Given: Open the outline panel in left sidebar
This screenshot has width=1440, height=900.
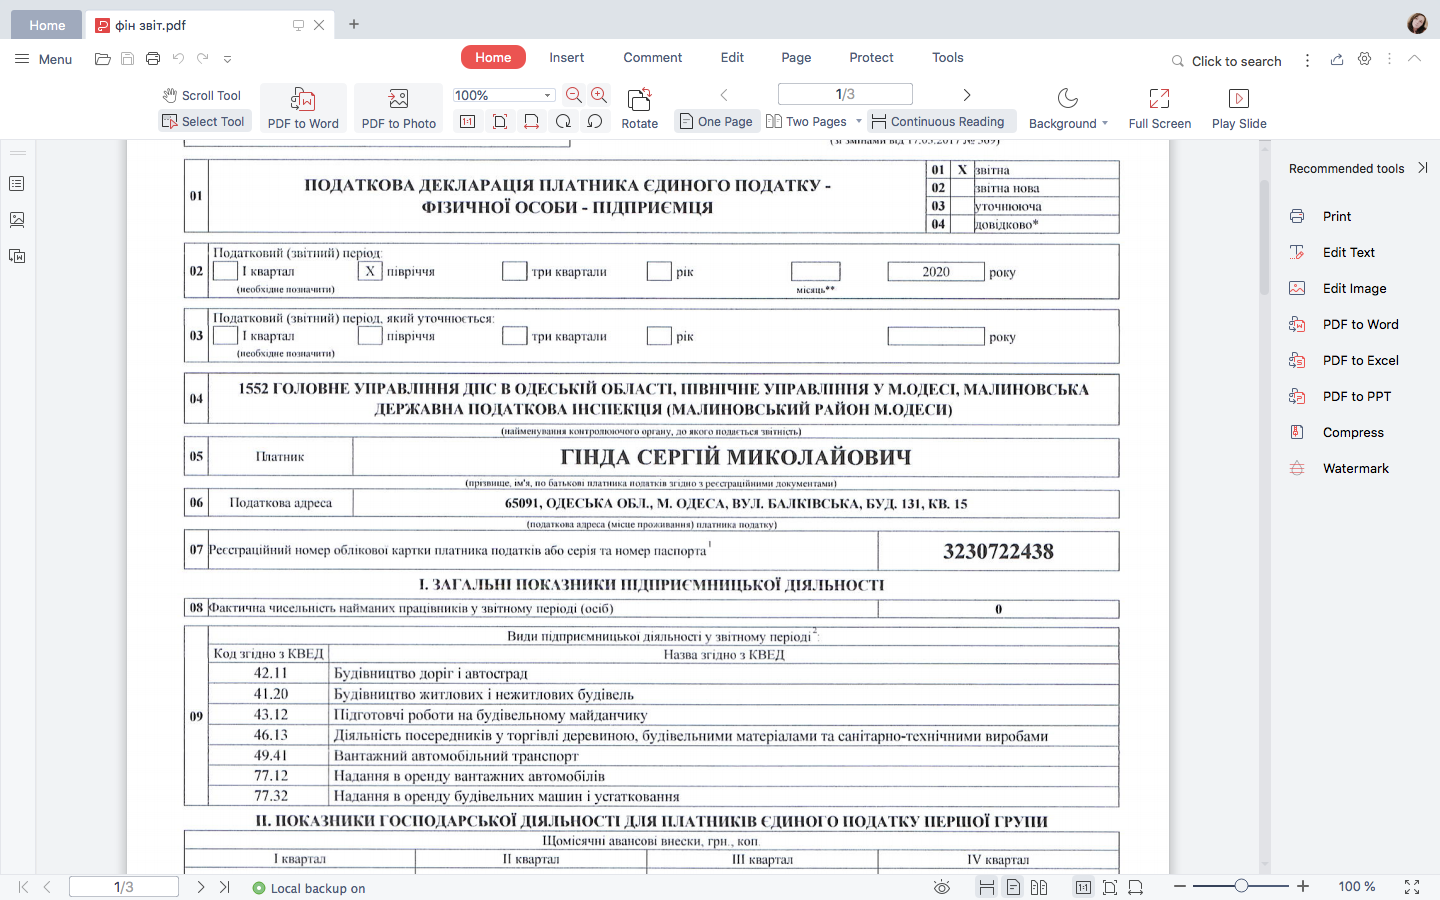Looking at the screenshot, I should 17,184.
